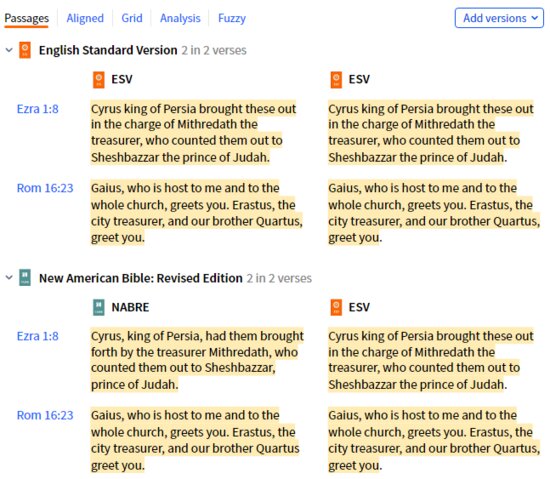The width and height of the screenshot is (550, 479).
Task: Click the New American Bible: Revised Edition heading
Action: click(141, 278)
